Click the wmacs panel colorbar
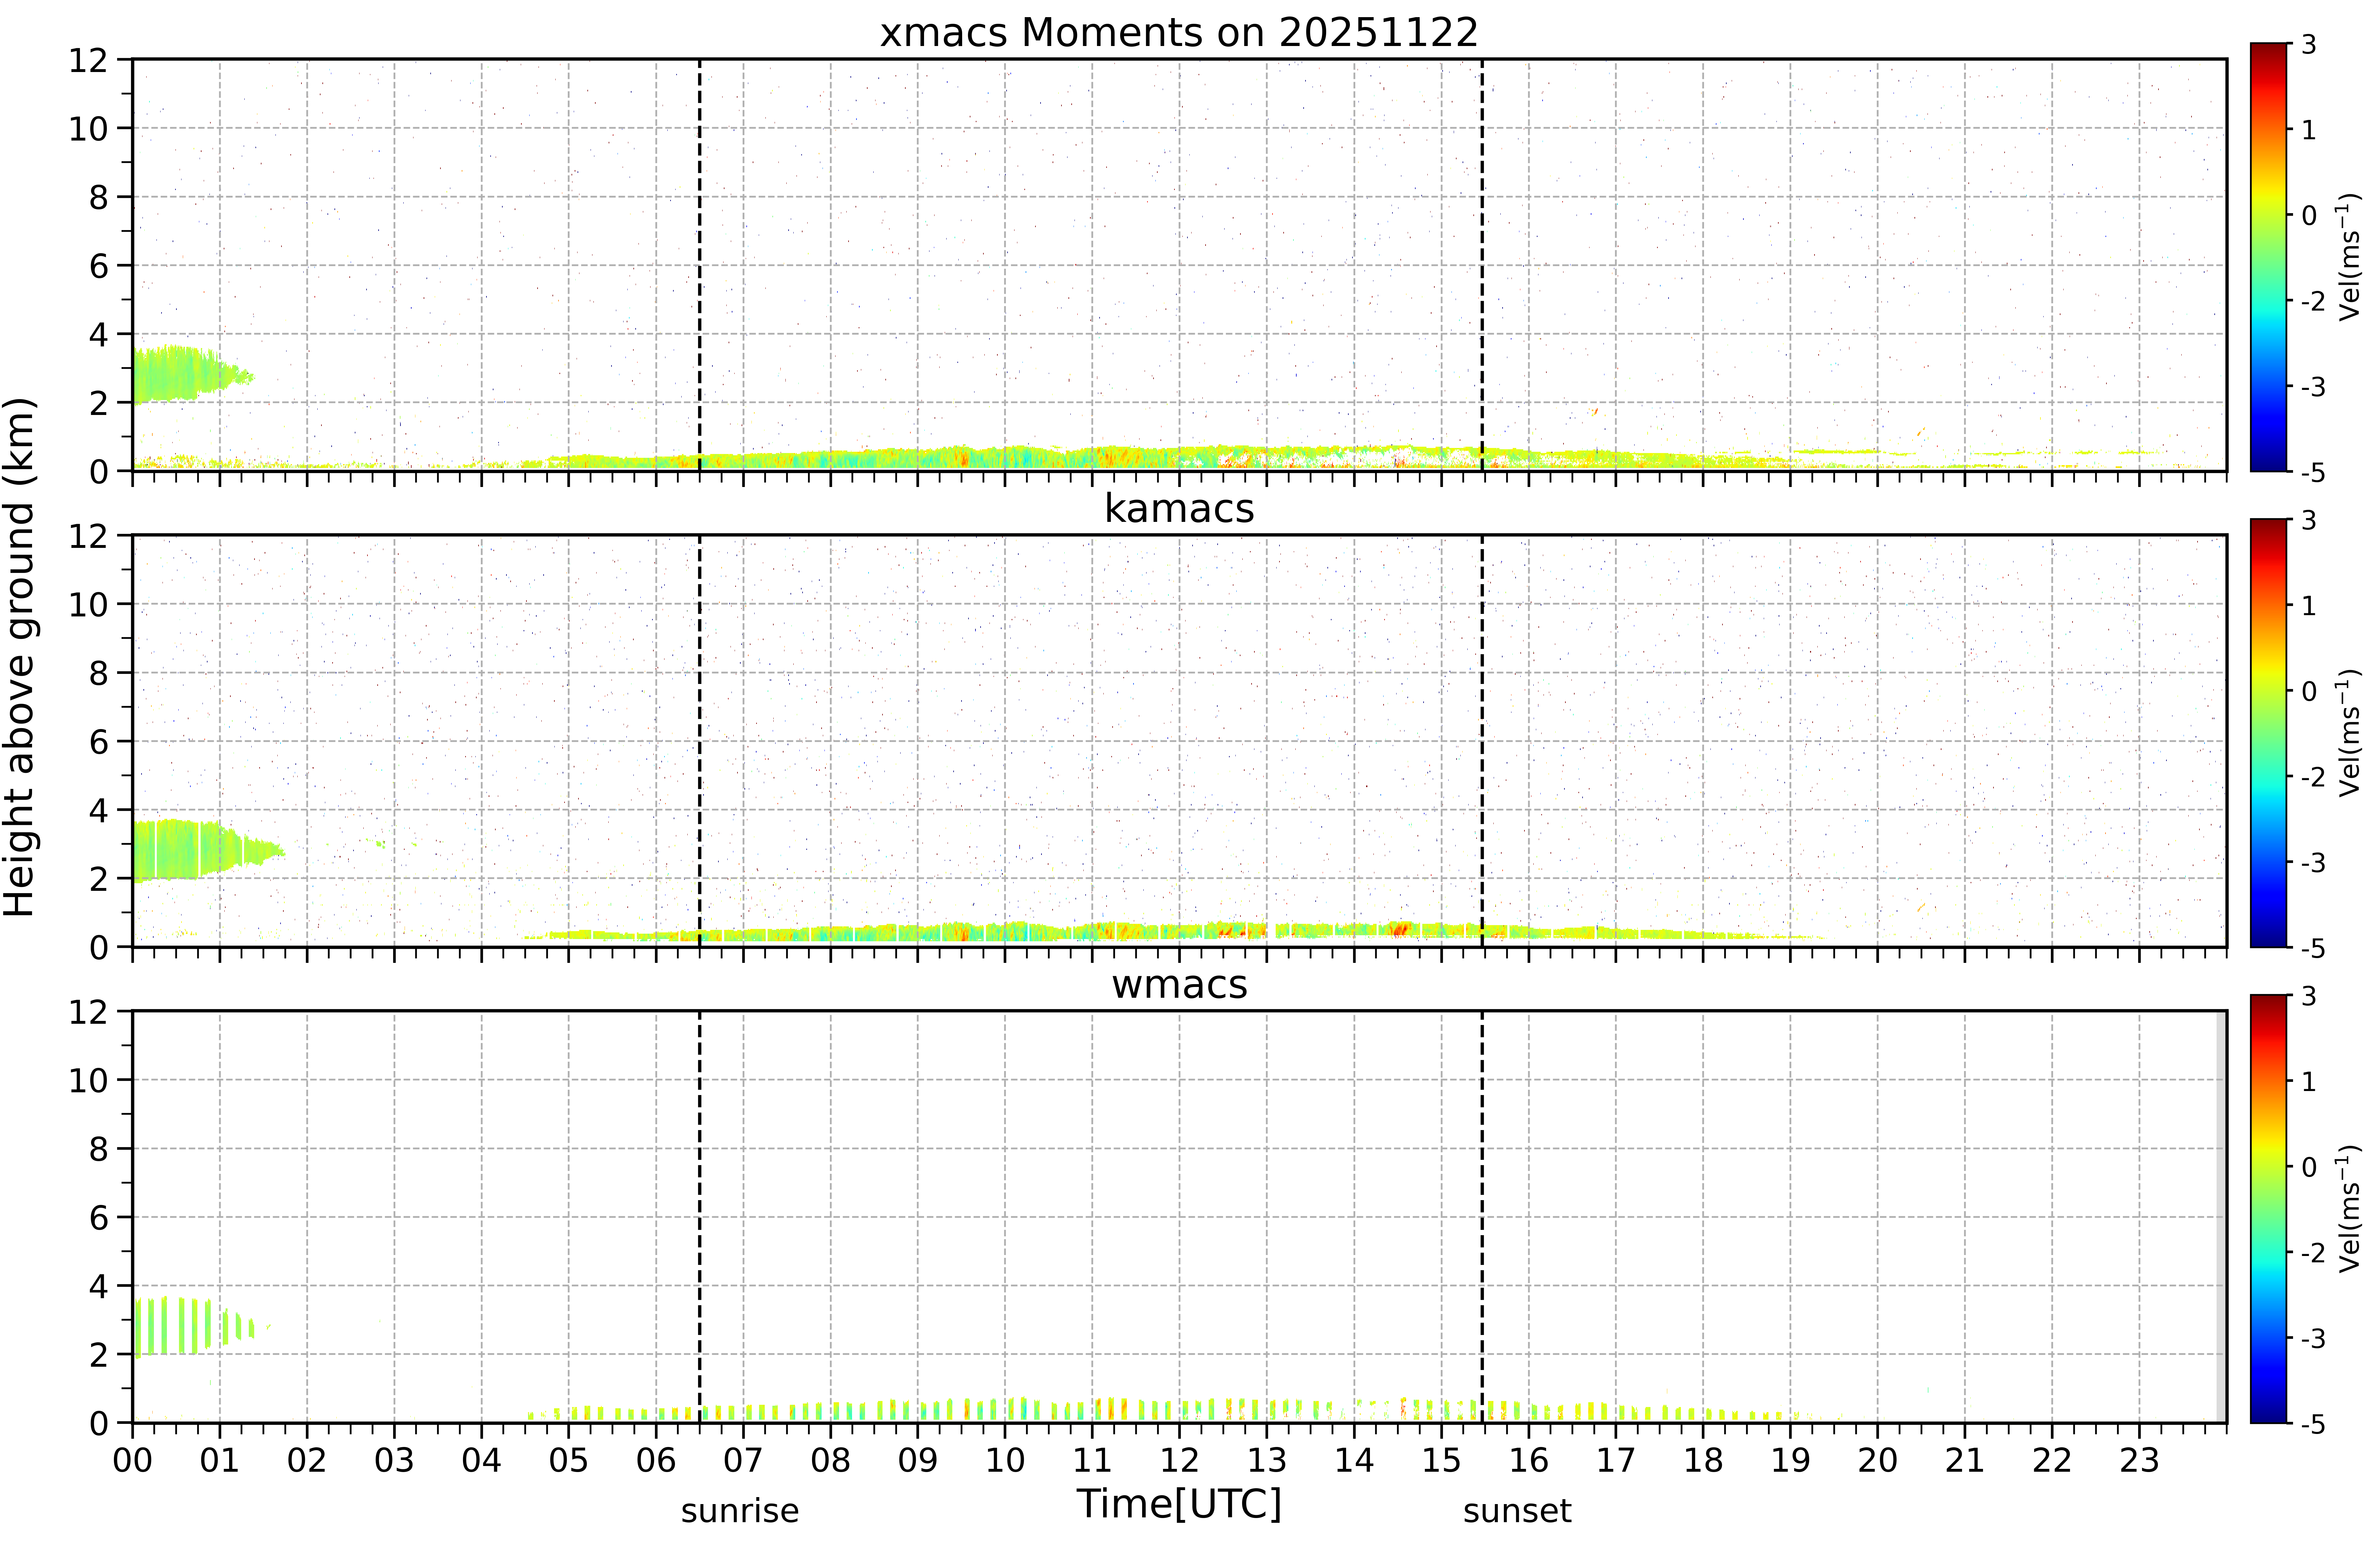This screenshot has height=1545, width=2380. pos(2268,1209)
